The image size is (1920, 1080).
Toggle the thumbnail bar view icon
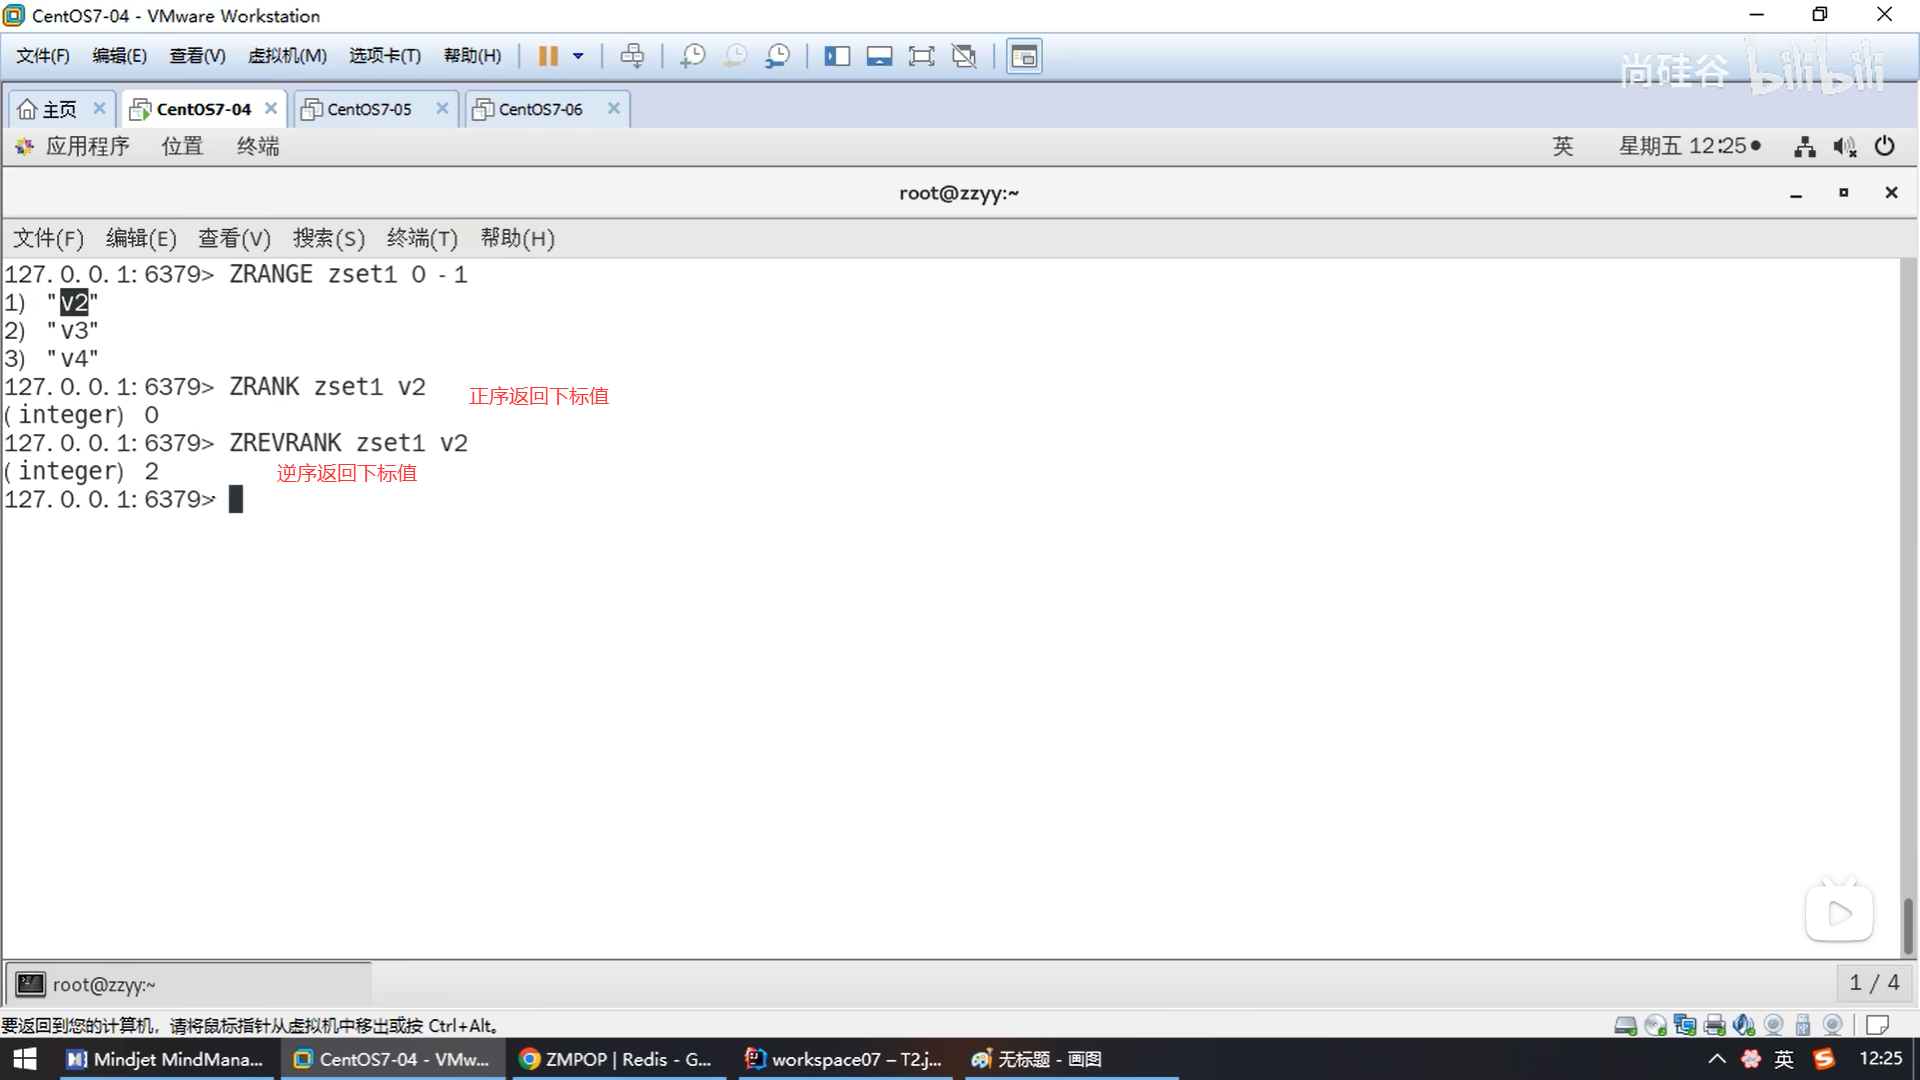click(x=879, y=56)
